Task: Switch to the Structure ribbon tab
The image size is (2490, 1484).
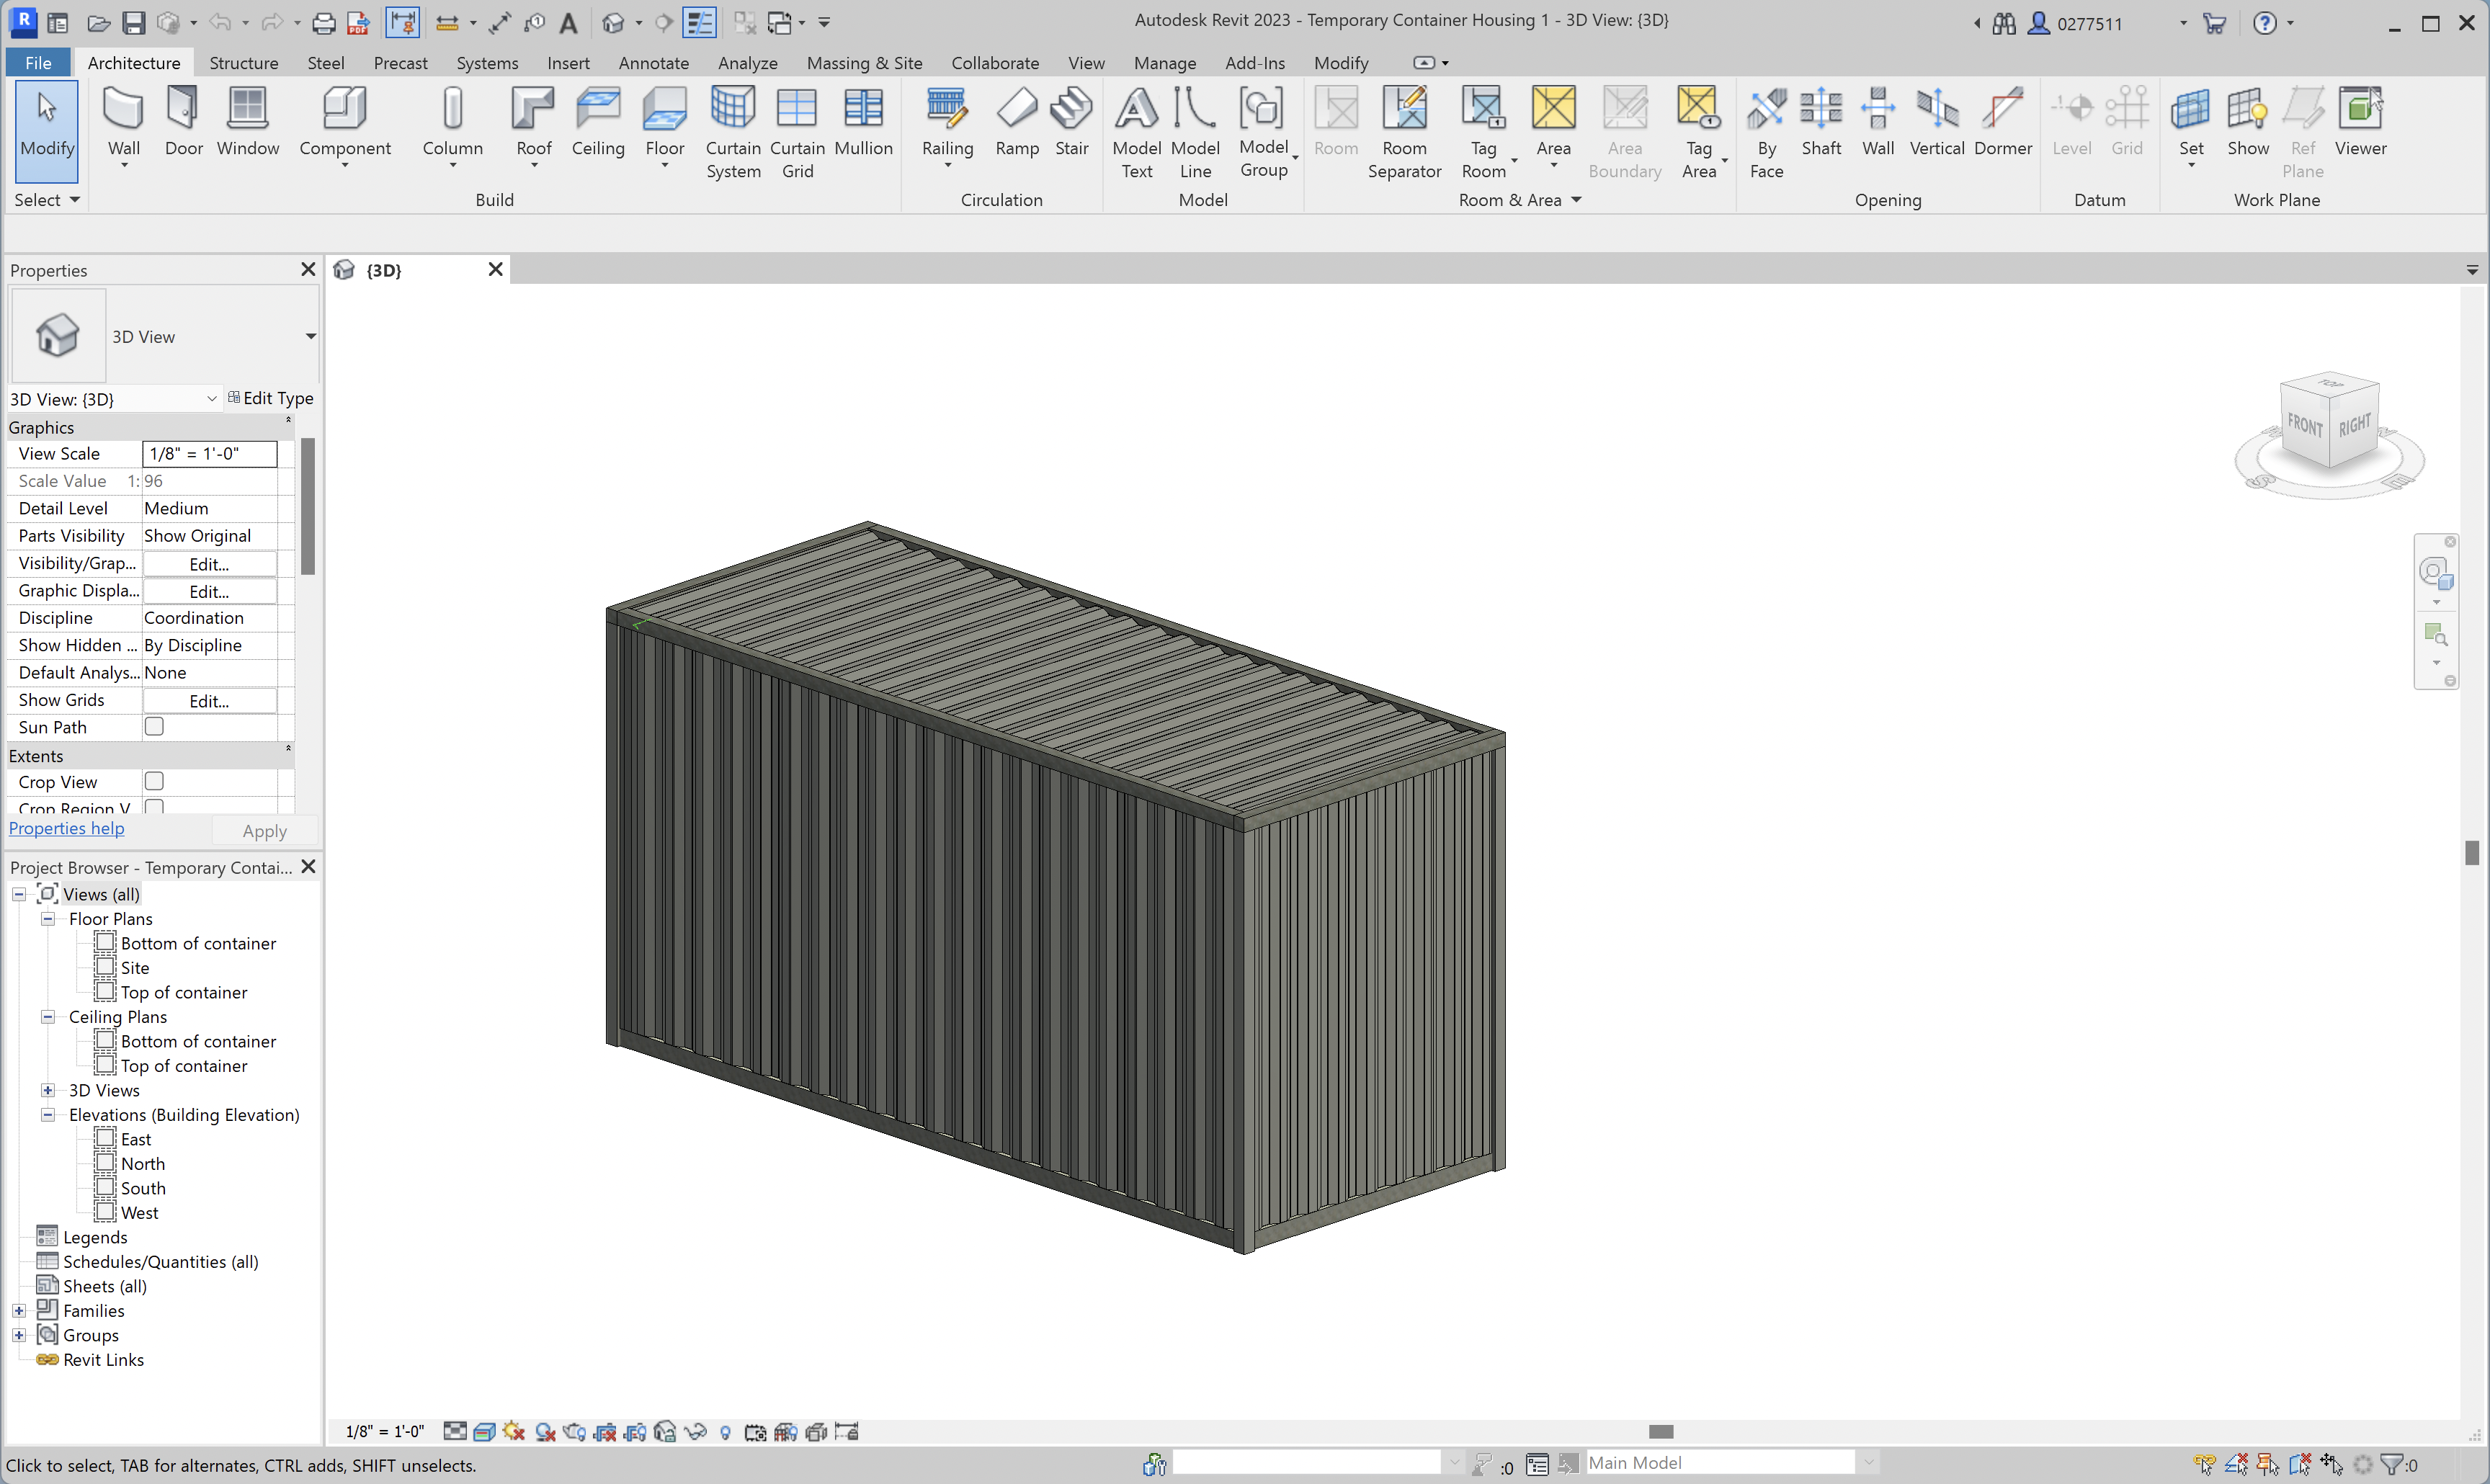Action: 243,63
